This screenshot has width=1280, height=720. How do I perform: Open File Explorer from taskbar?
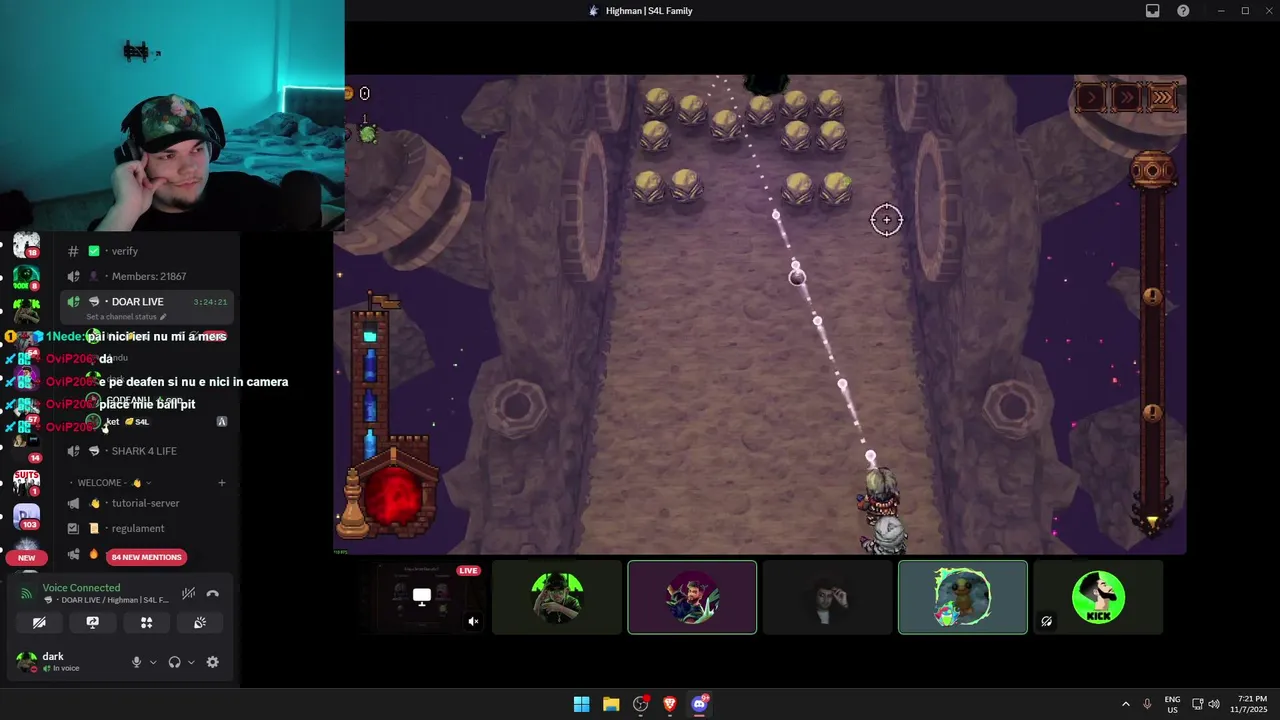[x=611, y=704]
